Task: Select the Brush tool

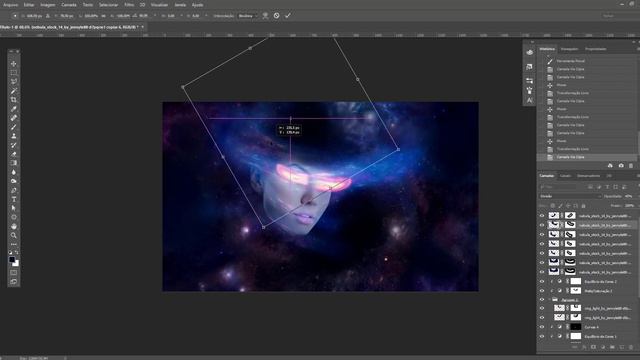Action: point(13,127)
